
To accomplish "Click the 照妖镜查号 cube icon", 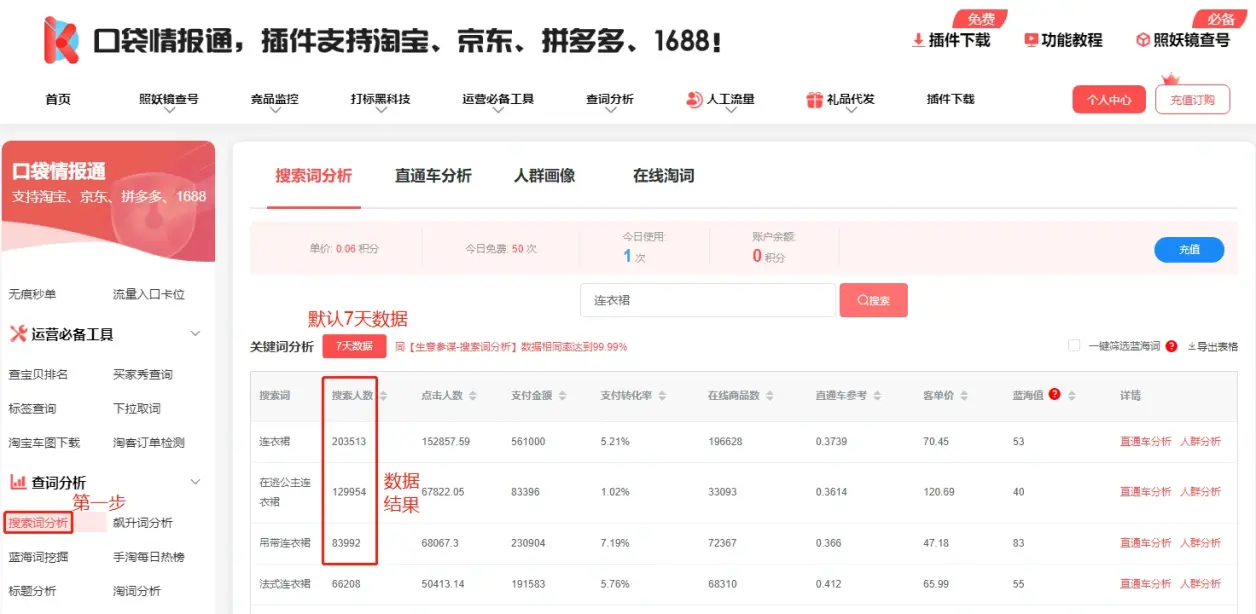I will tap(1144, 40).
